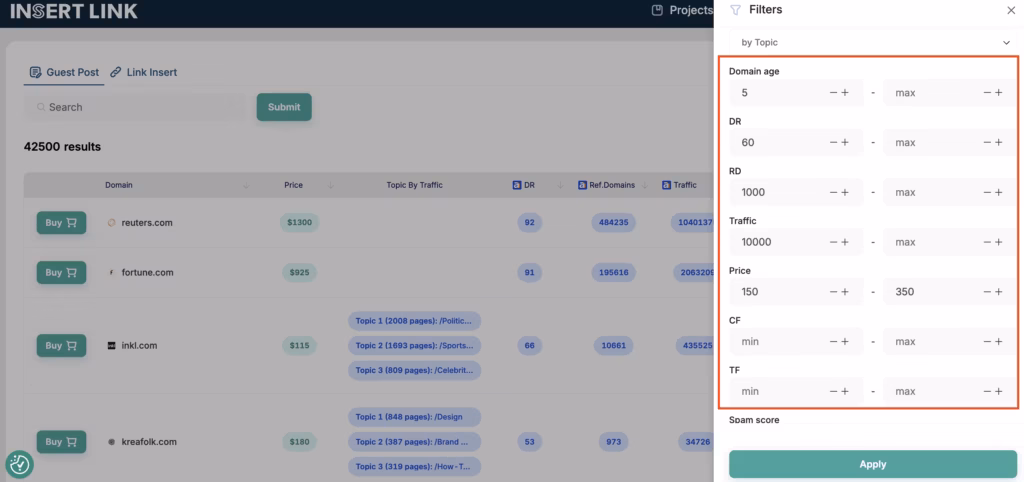This screenshot has width=1024, height=482.
Task: Open the by Topic dropdown
Action: [x=872, y=42]
